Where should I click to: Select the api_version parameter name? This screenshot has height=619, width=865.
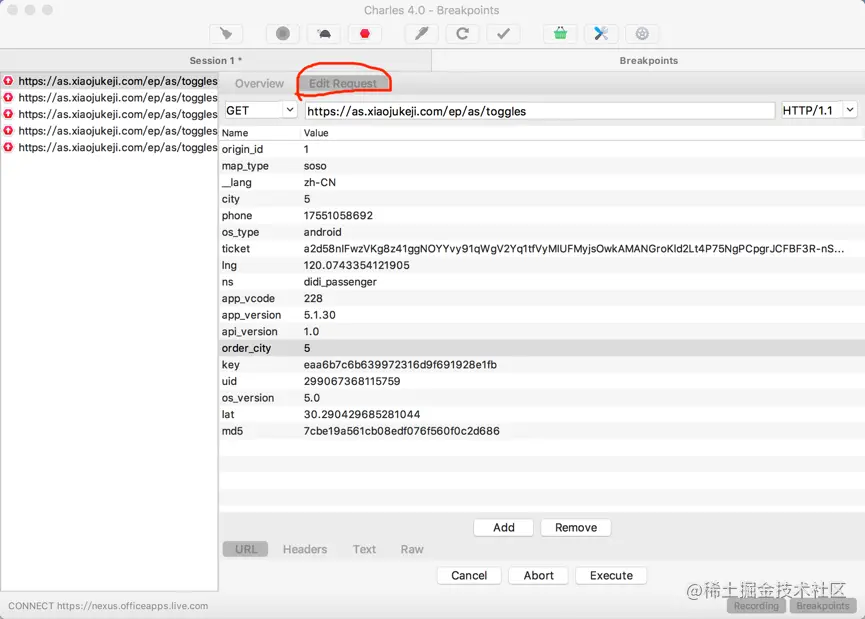click(x=249, y=332)
